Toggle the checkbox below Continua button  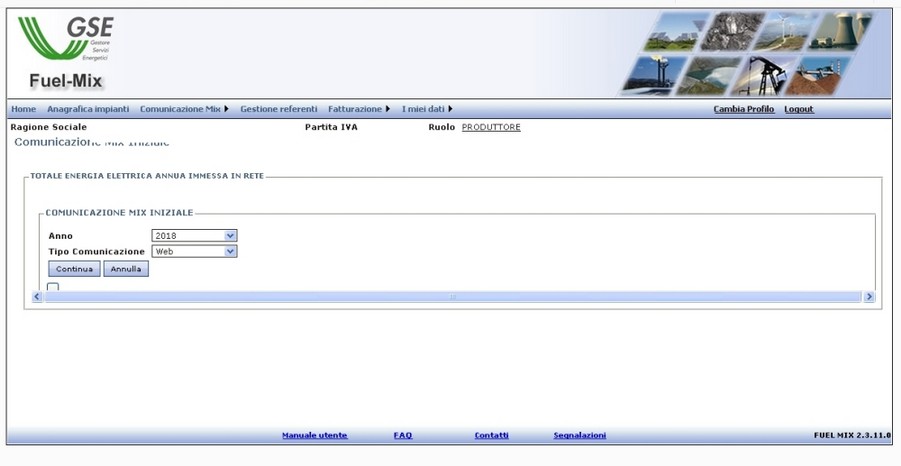53,287
